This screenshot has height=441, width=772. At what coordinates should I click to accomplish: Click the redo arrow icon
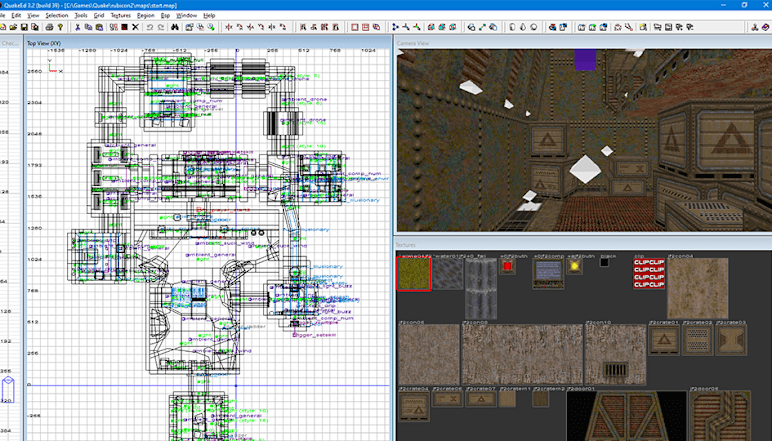tap(161, 27)
